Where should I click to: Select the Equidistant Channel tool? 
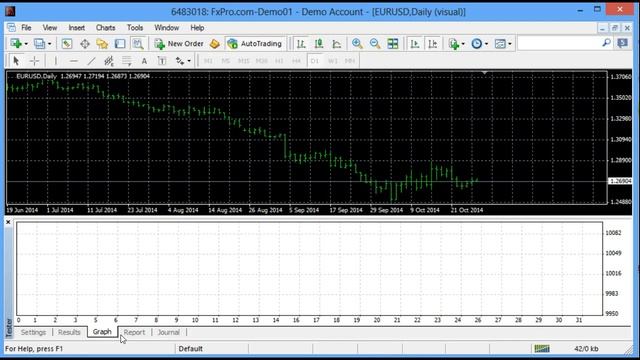pos(109,61)
